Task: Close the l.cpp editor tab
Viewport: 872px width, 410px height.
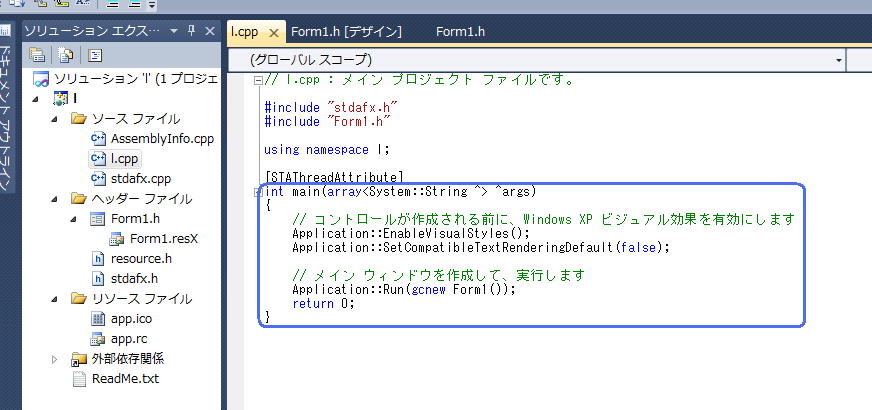Action: (x=274, y=32)
